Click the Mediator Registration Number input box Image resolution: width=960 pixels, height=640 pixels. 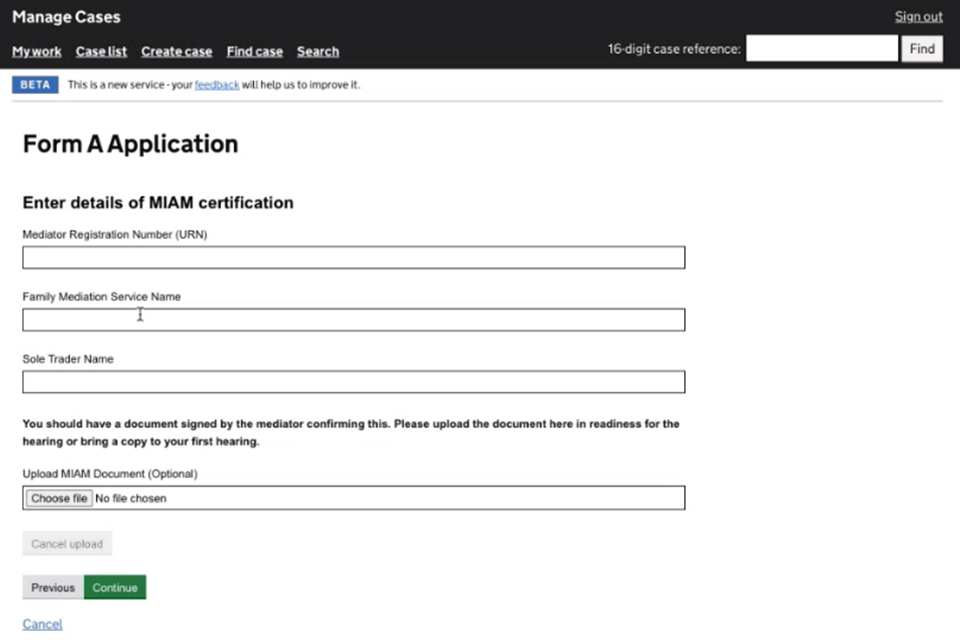[353, 258]
